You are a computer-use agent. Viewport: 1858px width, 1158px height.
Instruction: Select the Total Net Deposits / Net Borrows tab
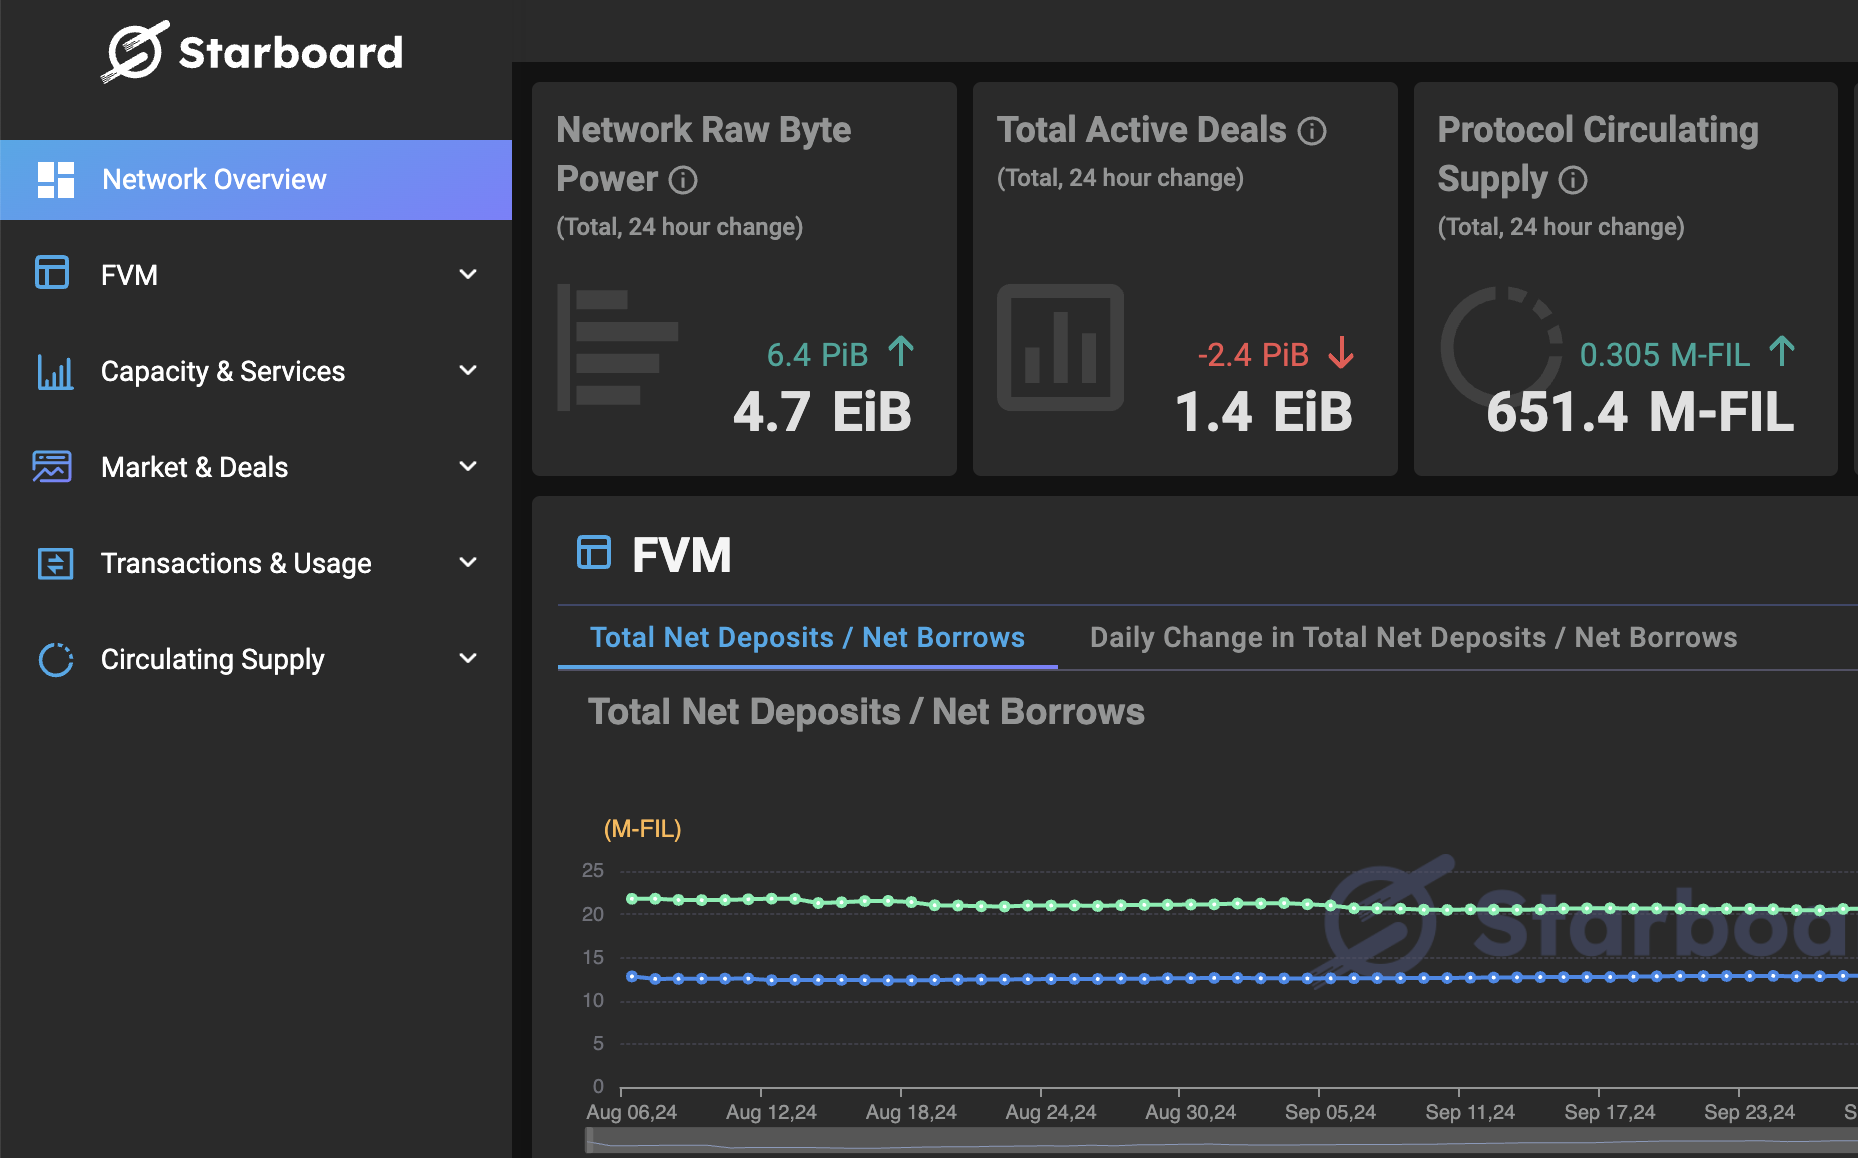tap(807, 637)
